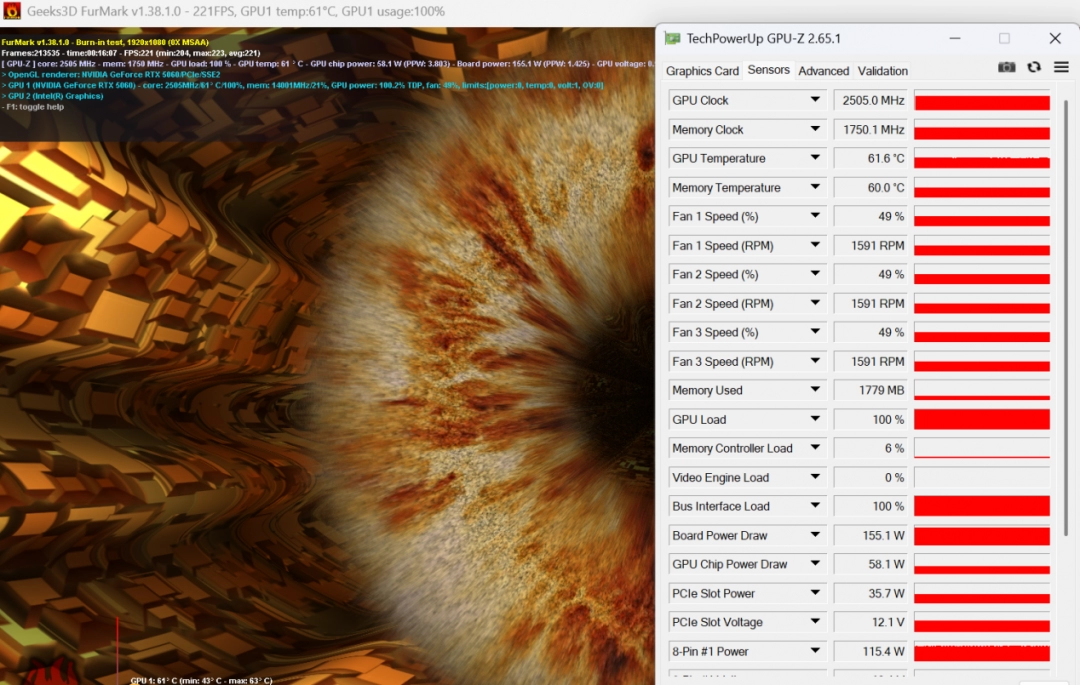Open the Memory Used sensor dropdown
1080x685 pixels.
pyautogui.click(x=815, y=391)
